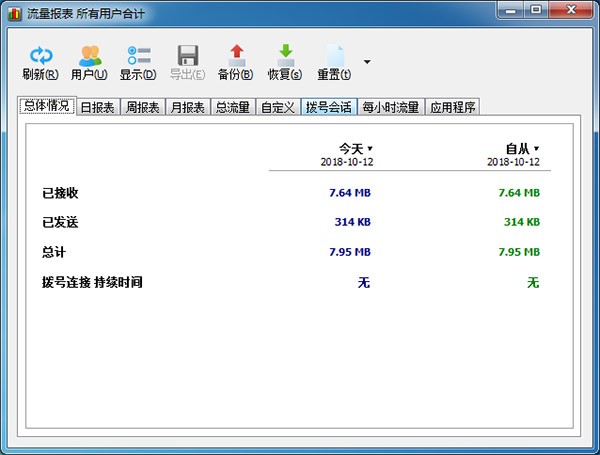Open the 月报表 tab

click(x=187, y=107)
